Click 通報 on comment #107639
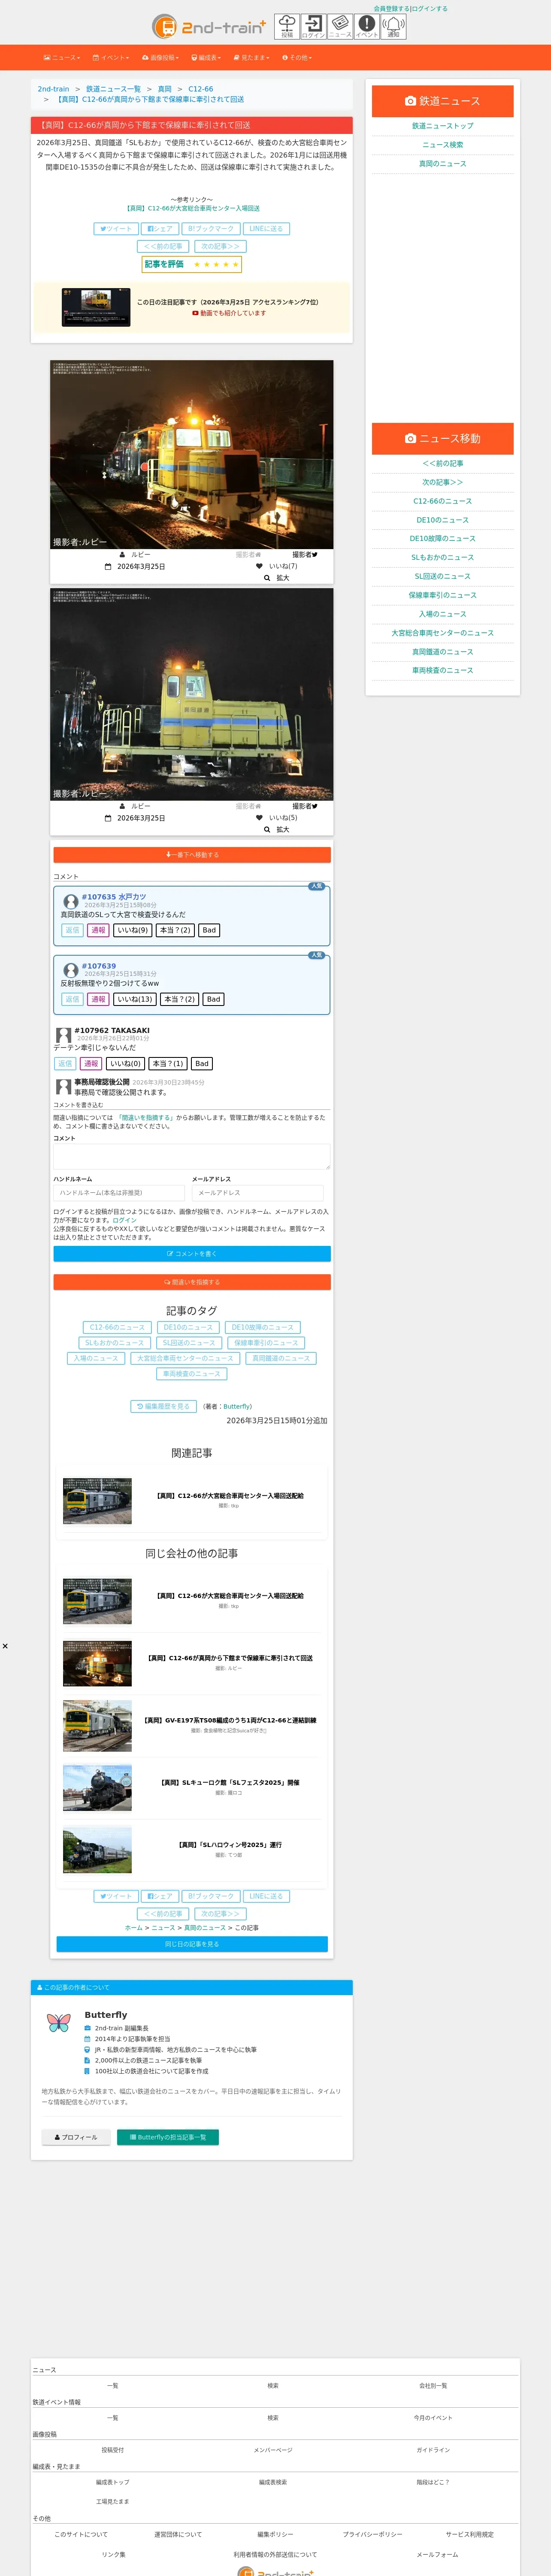This screenshot has height=2576, width=551. tap(98, 999)
